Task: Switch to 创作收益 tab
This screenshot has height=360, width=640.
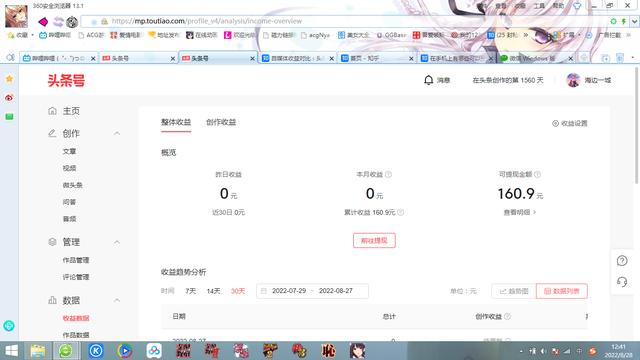Action: (221, 122)
